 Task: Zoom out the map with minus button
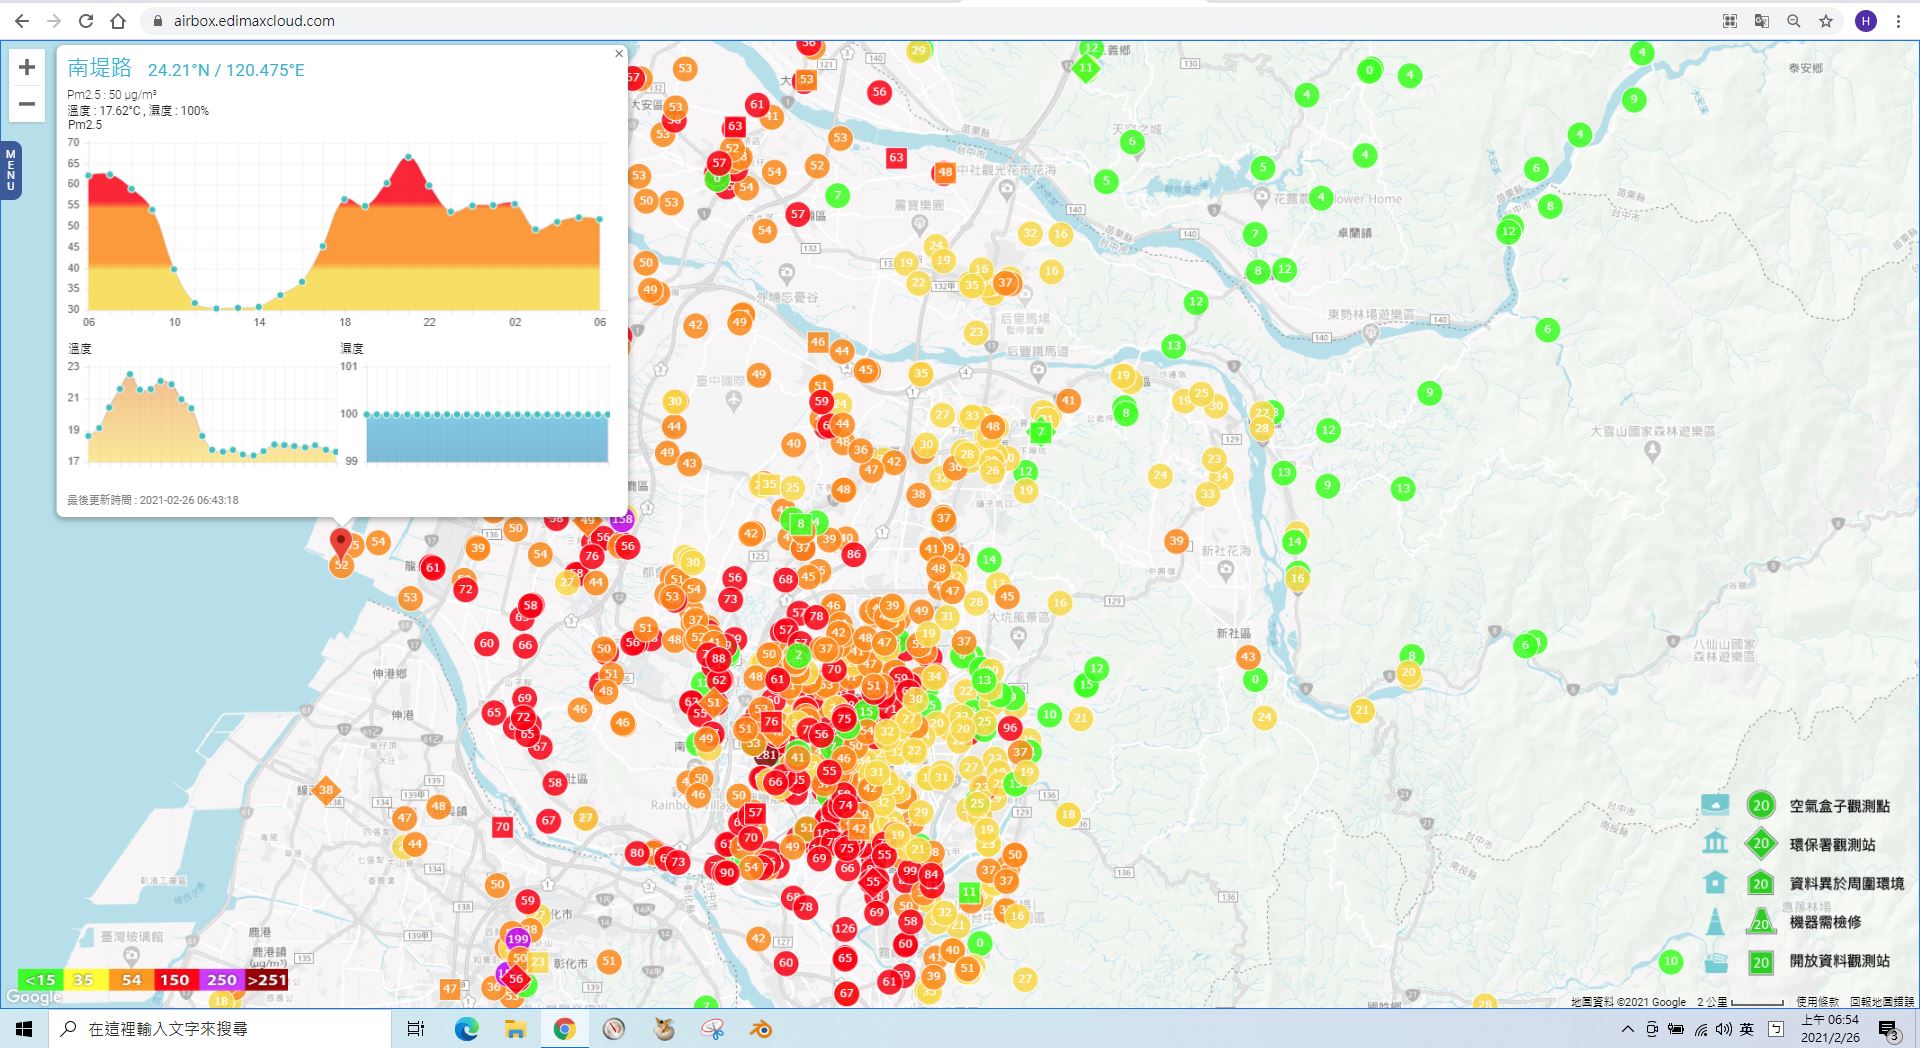click(27, 104)
